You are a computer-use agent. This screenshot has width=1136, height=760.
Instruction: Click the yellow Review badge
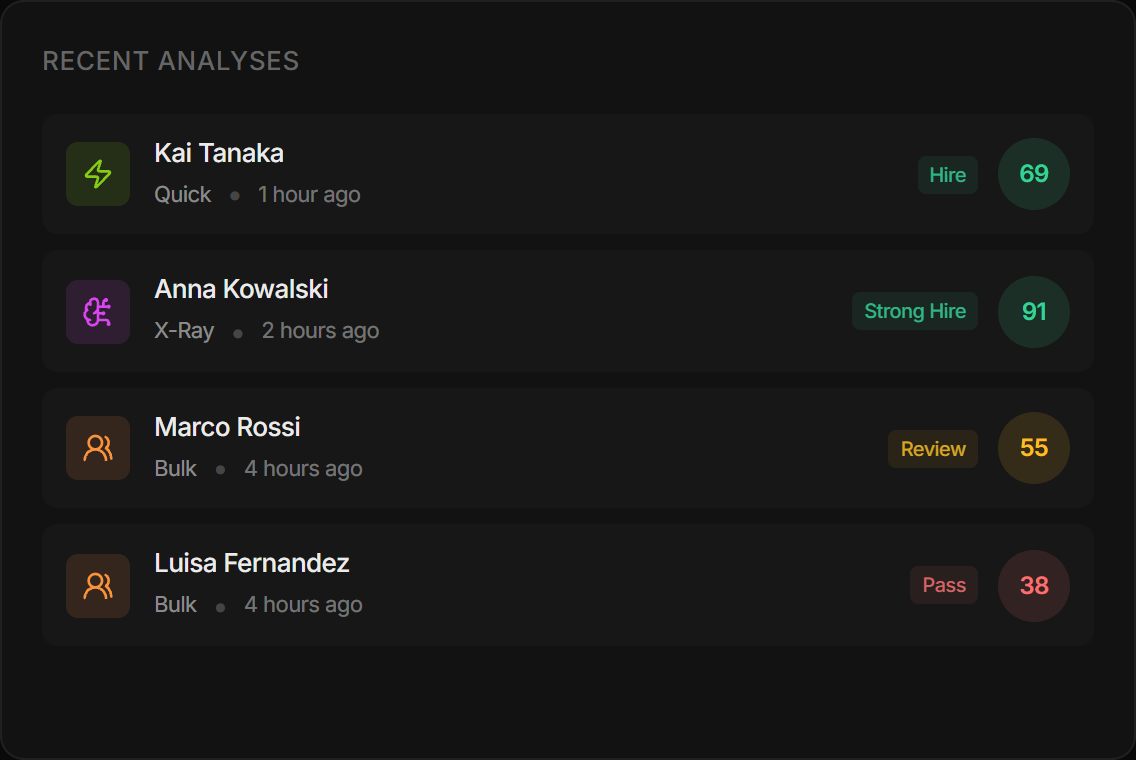click(x=933, y=449)
